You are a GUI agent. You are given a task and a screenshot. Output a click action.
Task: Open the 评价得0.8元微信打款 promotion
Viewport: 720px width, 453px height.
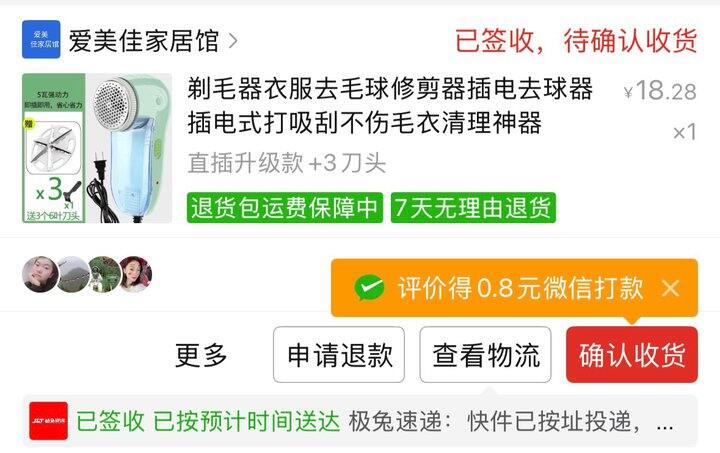pyautogui.click(x=514, y=288)
